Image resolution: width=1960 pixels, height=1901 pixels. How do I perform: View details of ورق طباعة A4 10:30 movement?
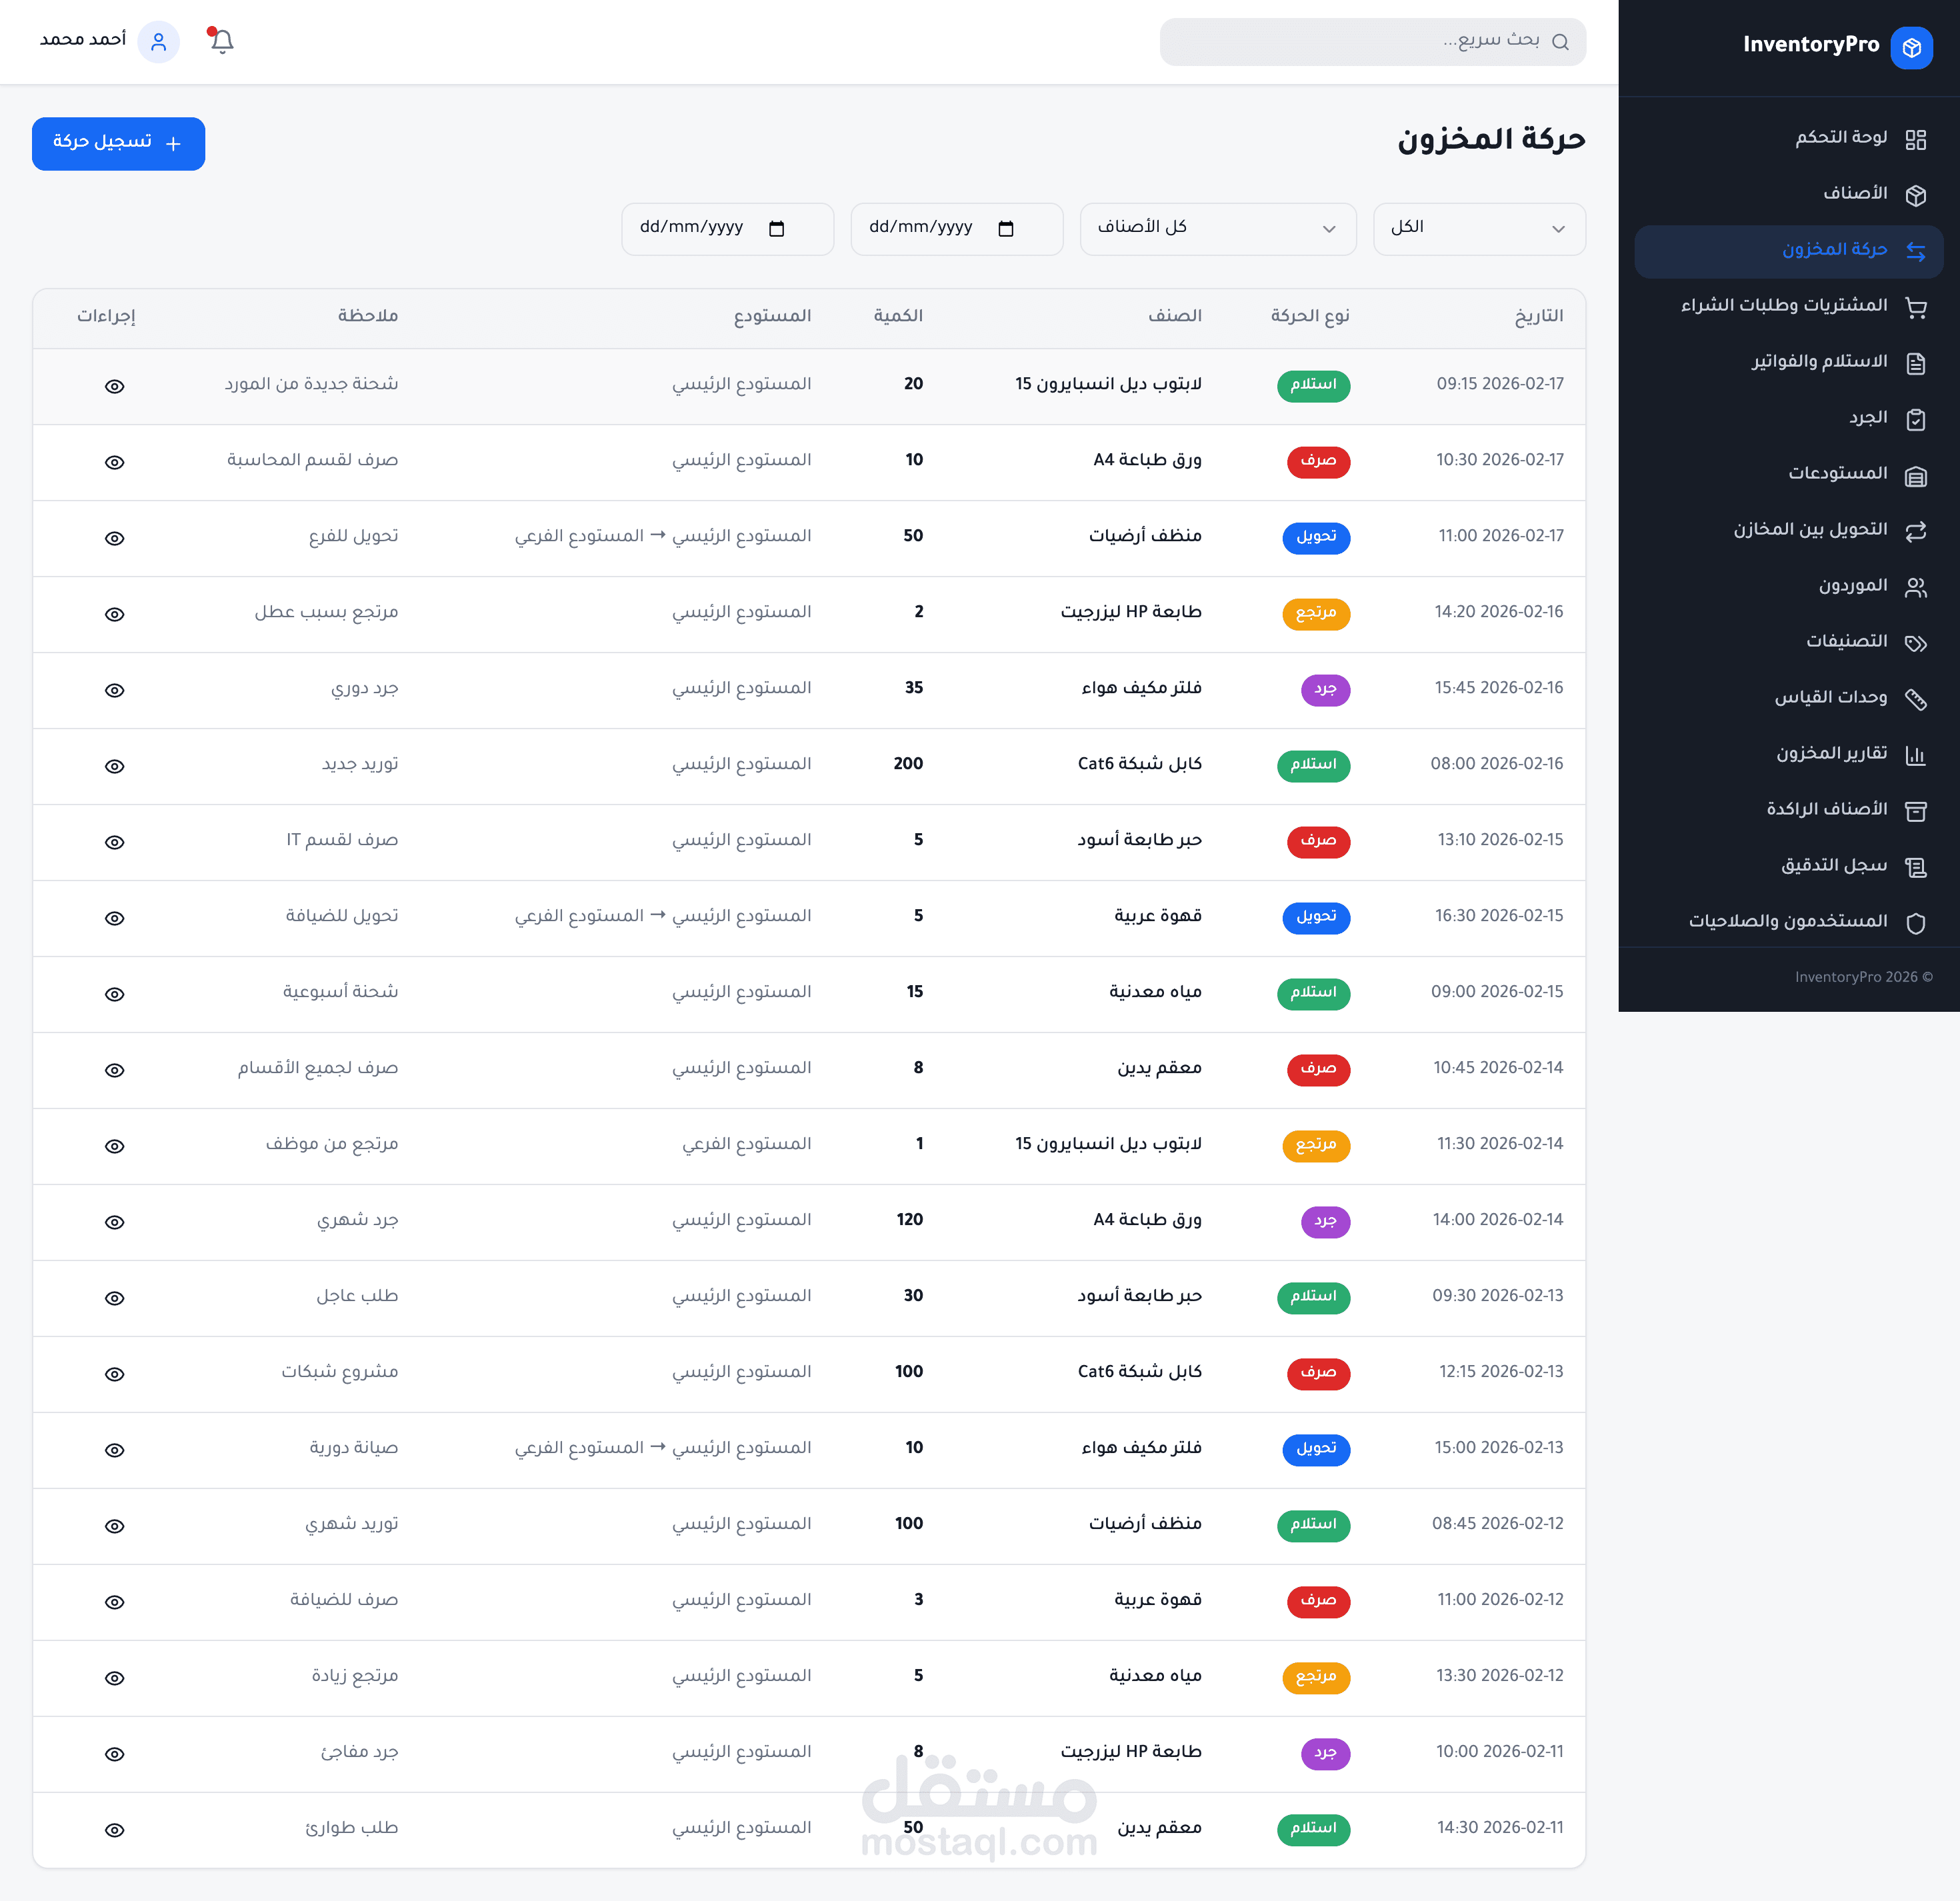[x=115, y=463]
